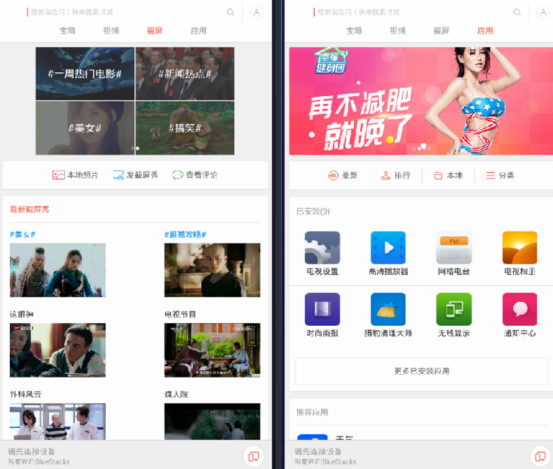553x469 pixels.
Task: Click device connect icon in right bottom bar
Action: click(x=540, y=456)
